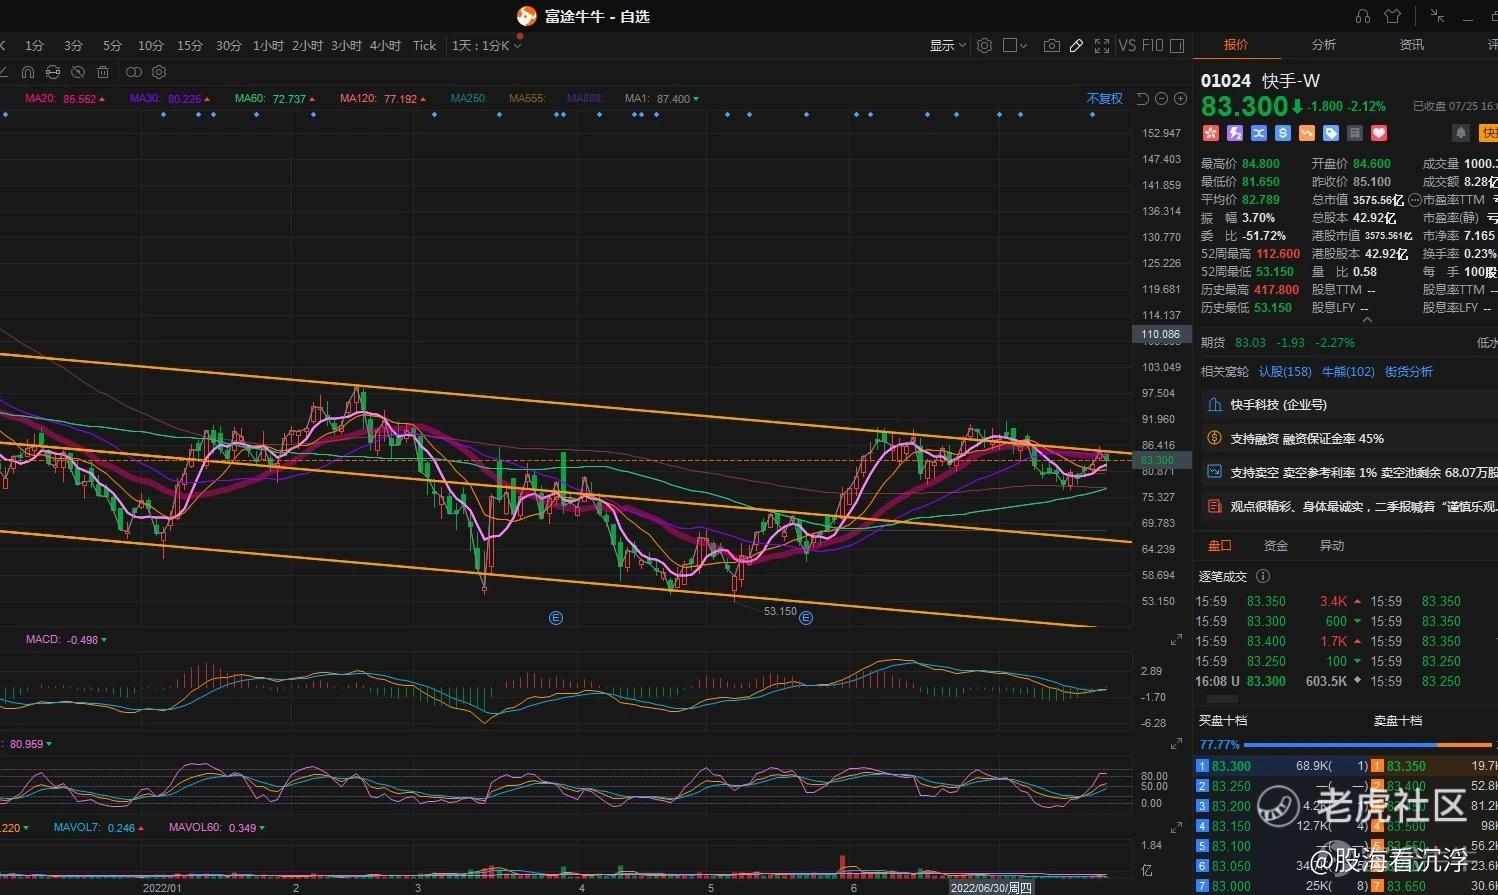The width and height of the screenshot is (1498, 895).
Task: Open the skin theme shirt icon
Action: point(1392,16)
